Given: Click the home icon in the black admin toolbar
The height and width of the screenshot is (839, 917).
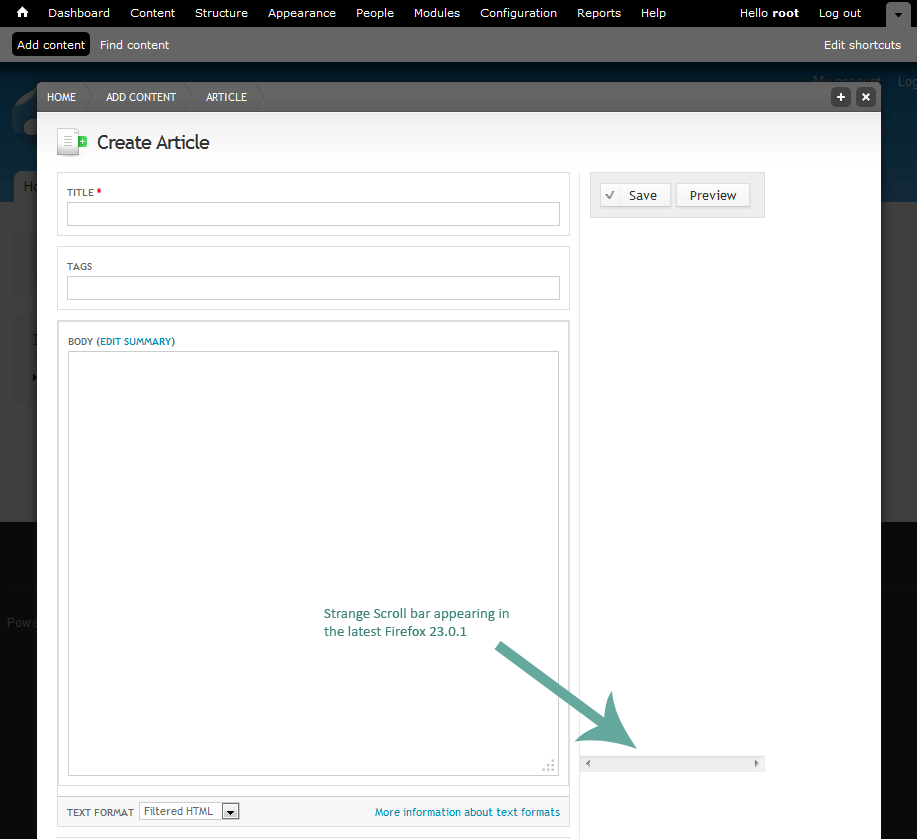Looking at the screenshot, I should (x=22, y=13).
